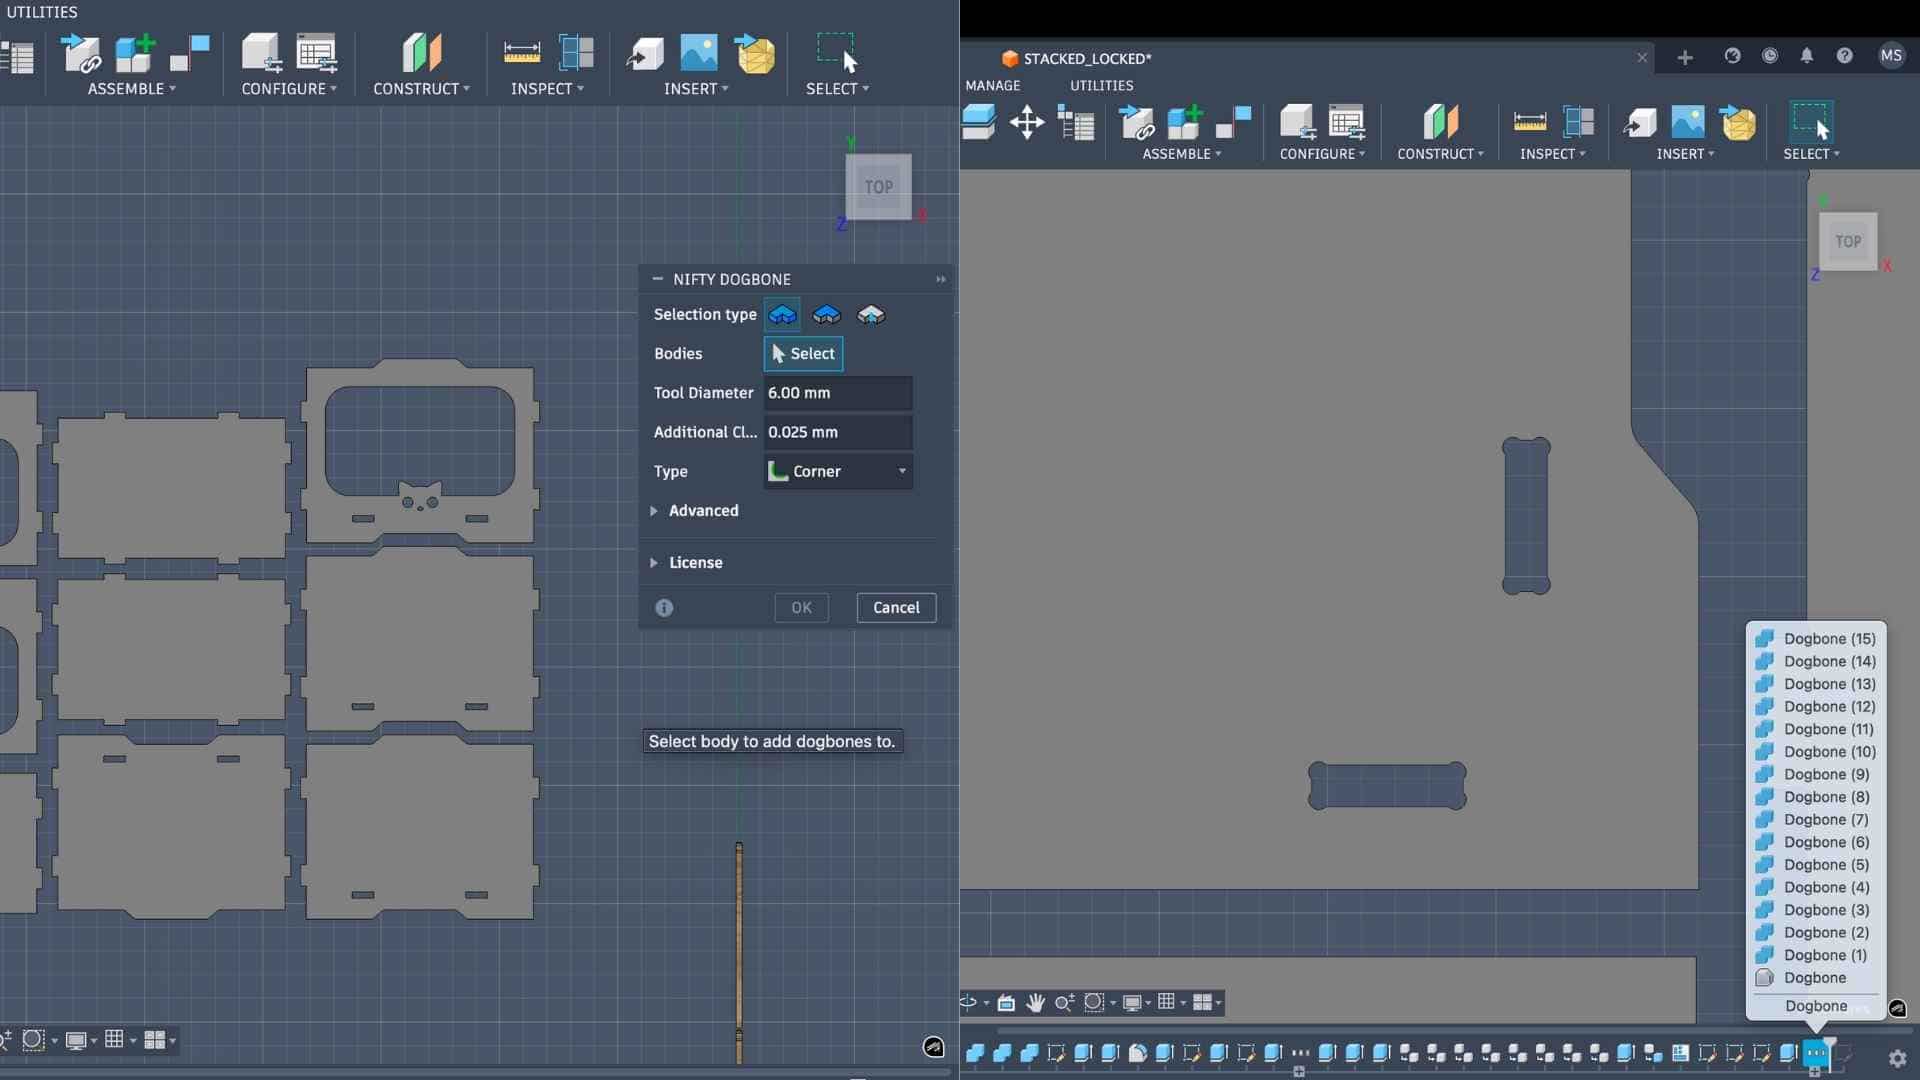
Task: Select Dogbone (15) from the list
Action: [1828, 638]
